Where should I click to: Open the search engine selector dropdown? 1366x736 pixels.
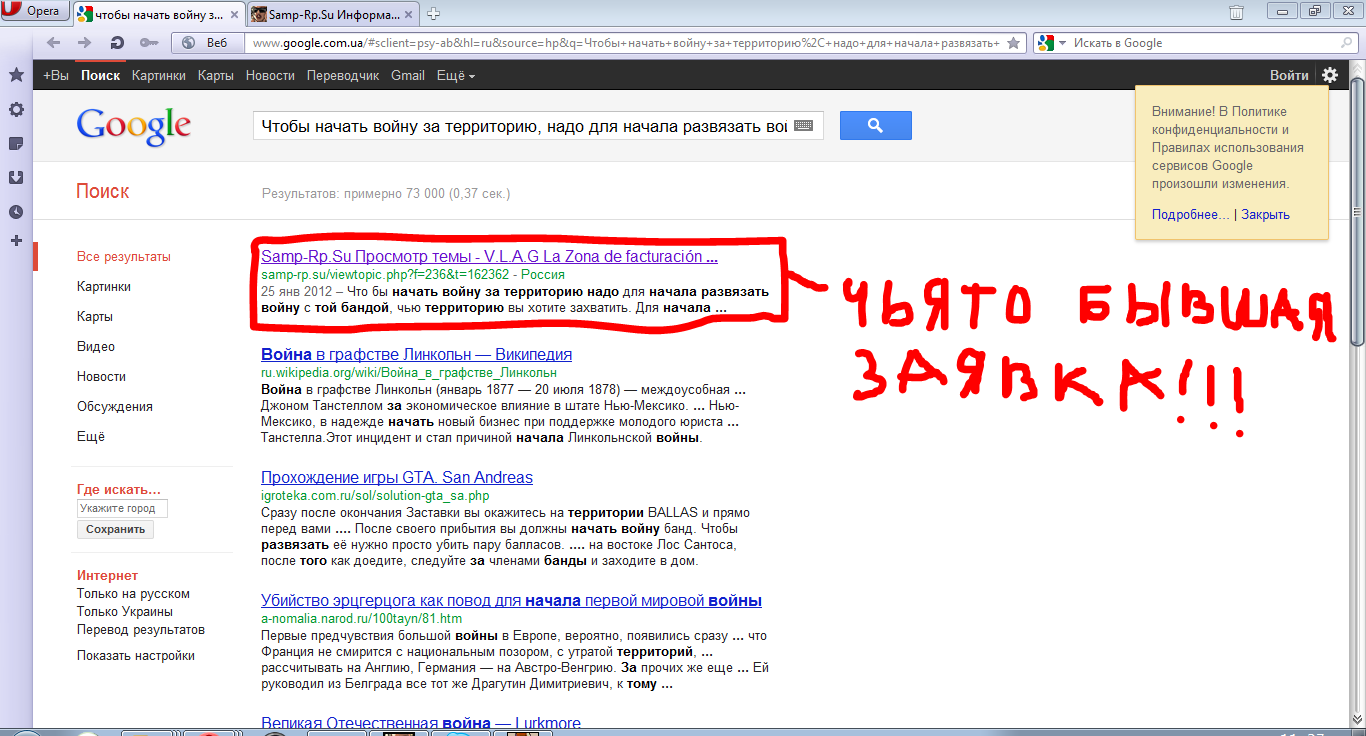tap(1049, 43)
